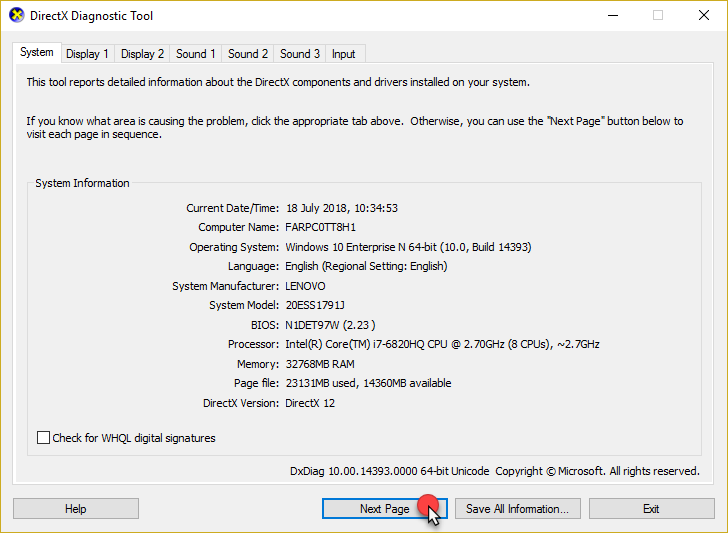Open the Sound 3 tab
Screen dimensions: 728x533
tap(299, 54)
